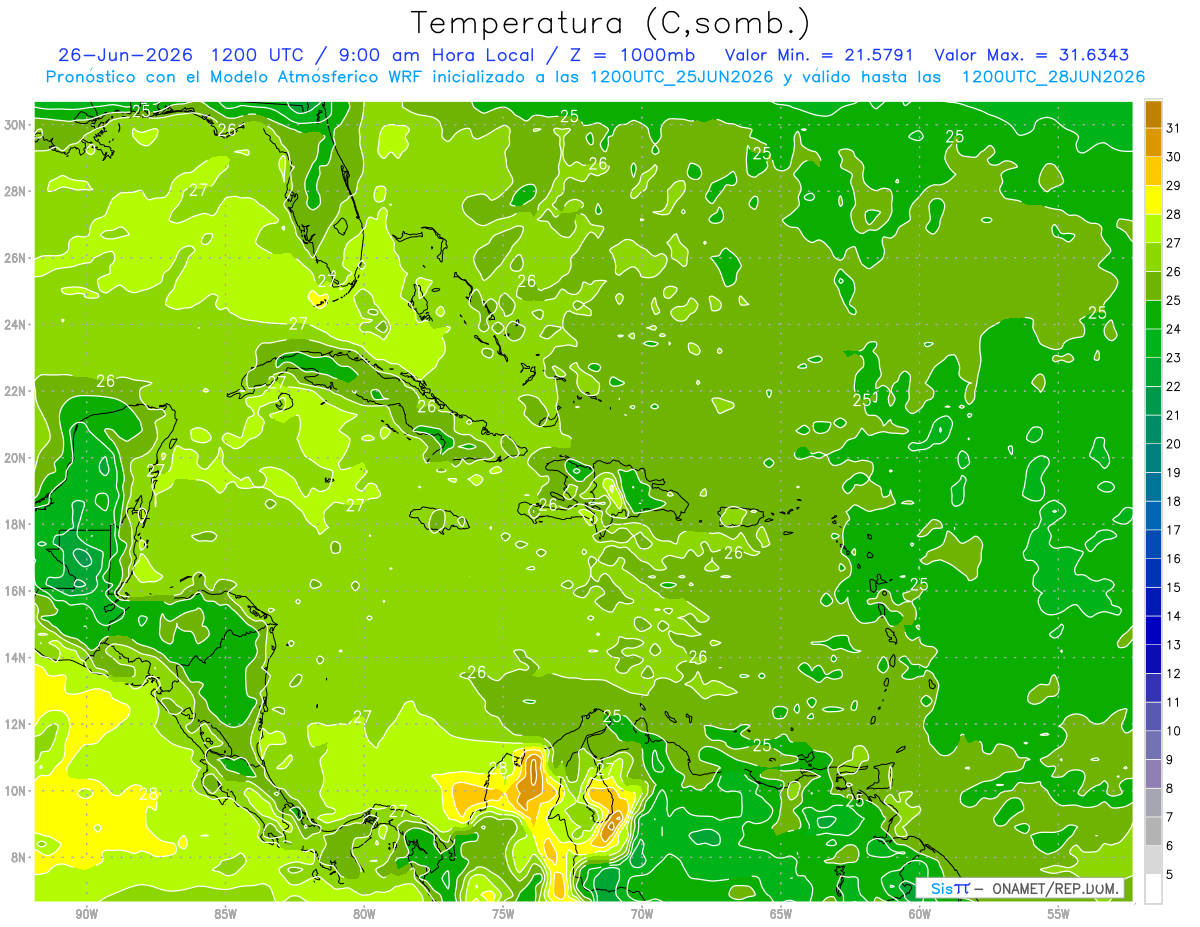Click the '14N' latitude axis label

15,658
